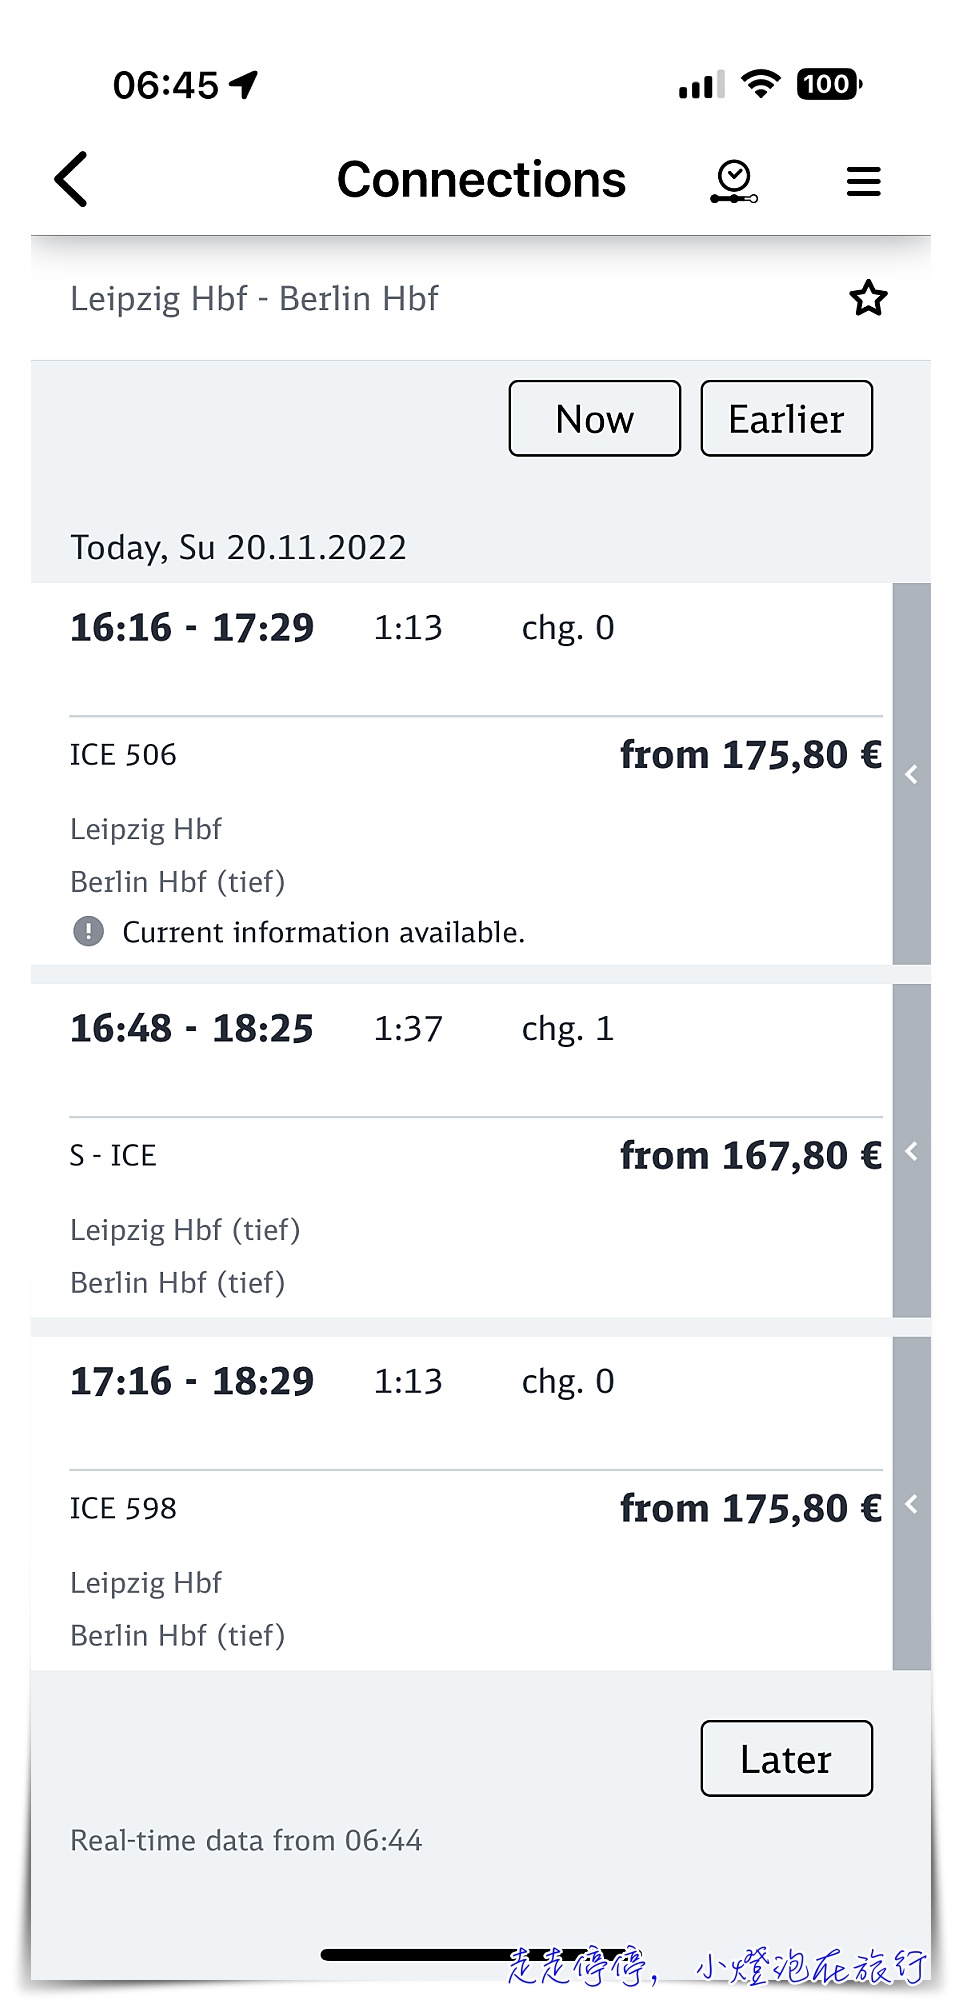Select the 17:16 - 18:29 connection
The height and width of the screenshot is (2011, 962).
click(462, 1504)
